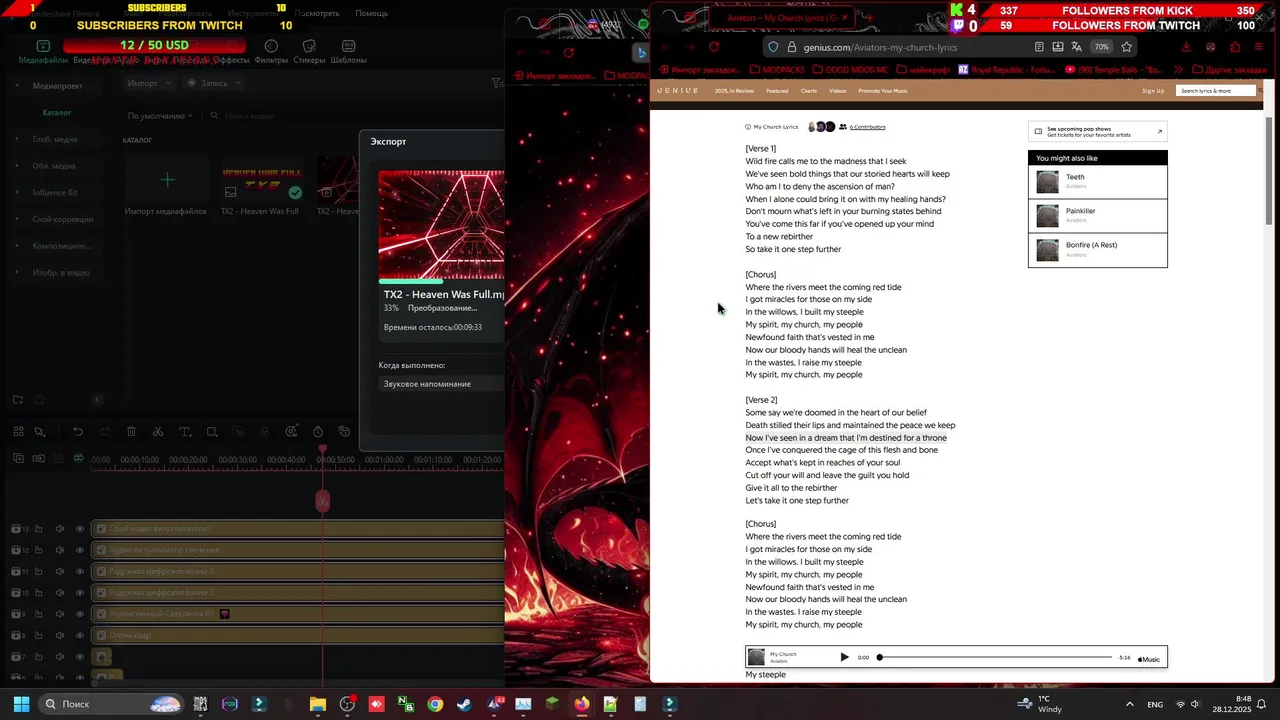Open the По умолчанию sort dropdown
This screenshot has width=1280, height=720.
tap(160, 116)
